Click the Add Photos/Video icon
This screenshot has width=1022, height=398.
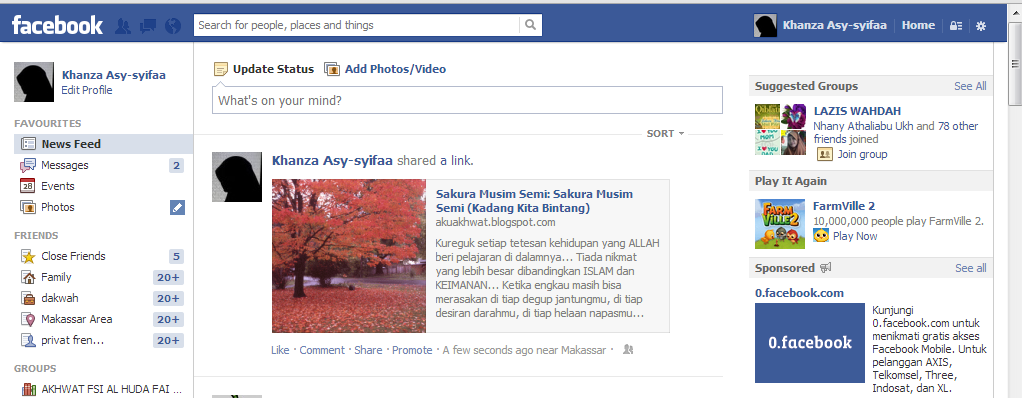click(x=332, y=69)
